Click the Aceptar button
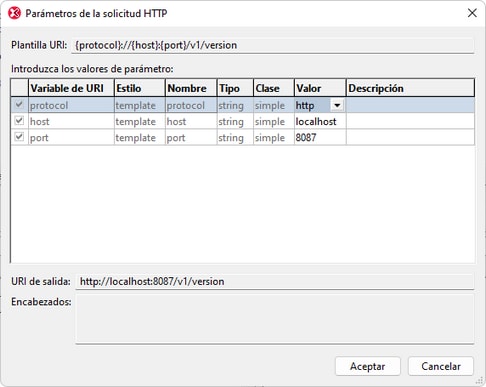 367,366
